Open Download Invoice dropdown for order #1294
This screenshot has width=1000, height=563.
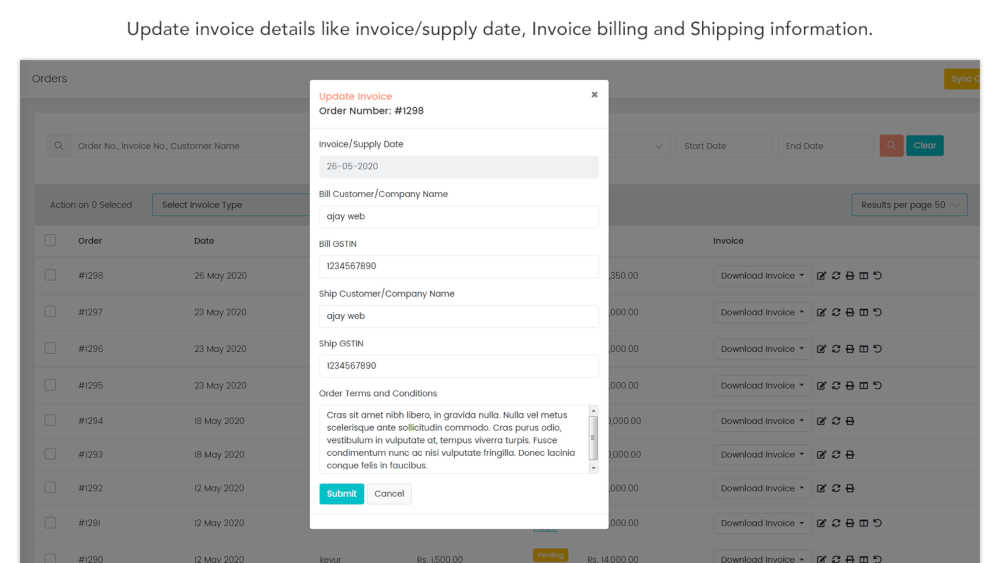point(761,421)
